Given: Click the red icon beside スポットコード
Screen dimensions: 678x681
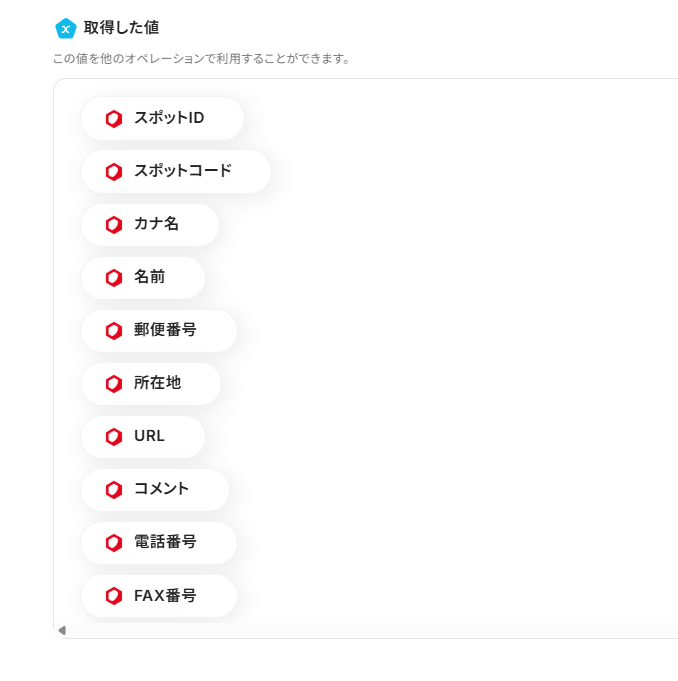Looking at the screenshot, I should [114, 172].
